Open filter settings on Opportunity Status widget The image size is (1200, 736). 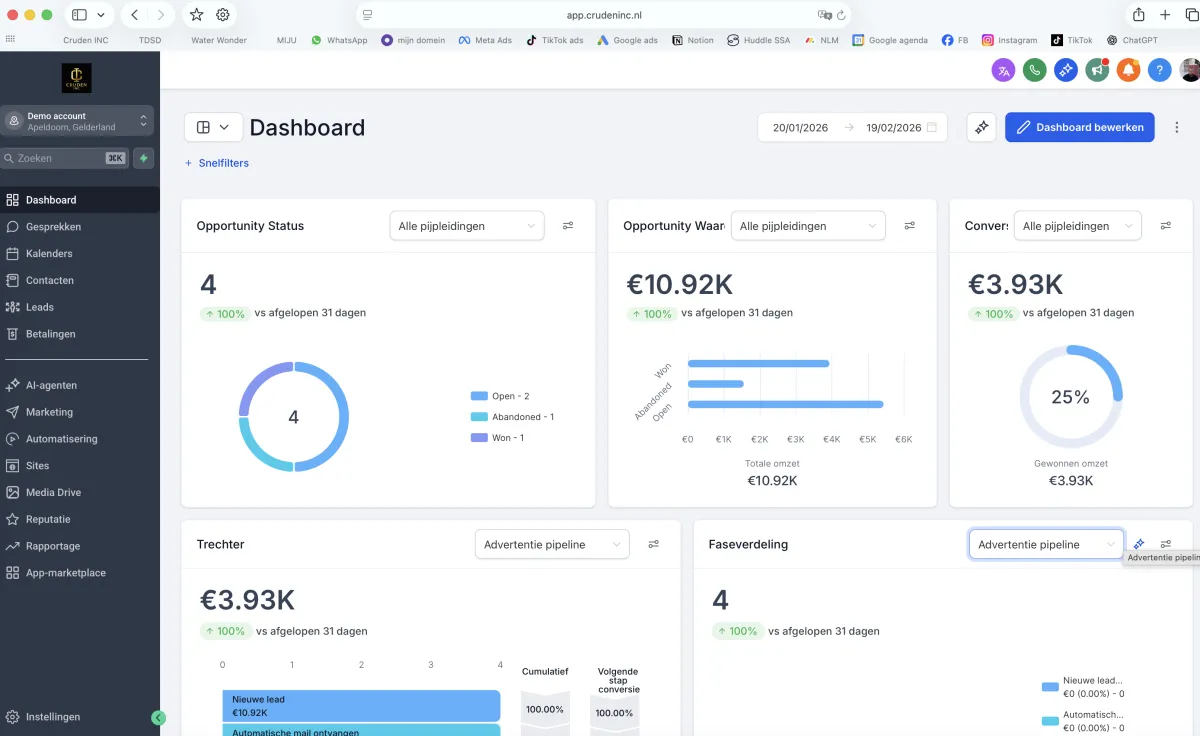[568, 226]
